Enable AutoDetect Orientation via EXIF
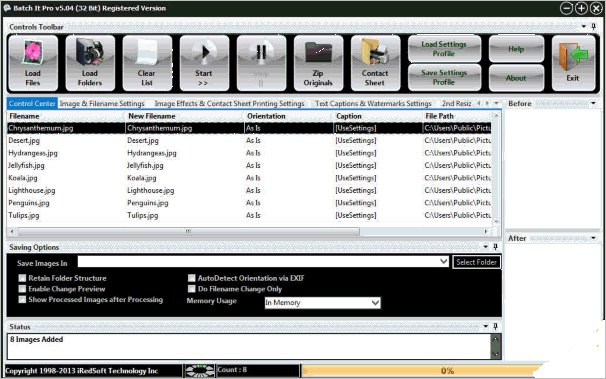 192,278
